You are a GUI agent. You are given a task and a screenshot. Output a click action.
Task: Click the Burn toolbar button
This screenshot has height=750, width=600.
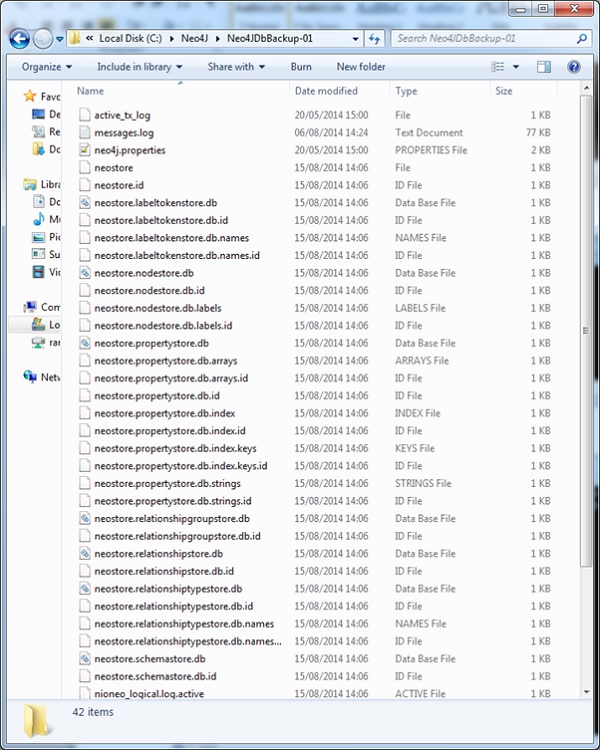point(301,67)
